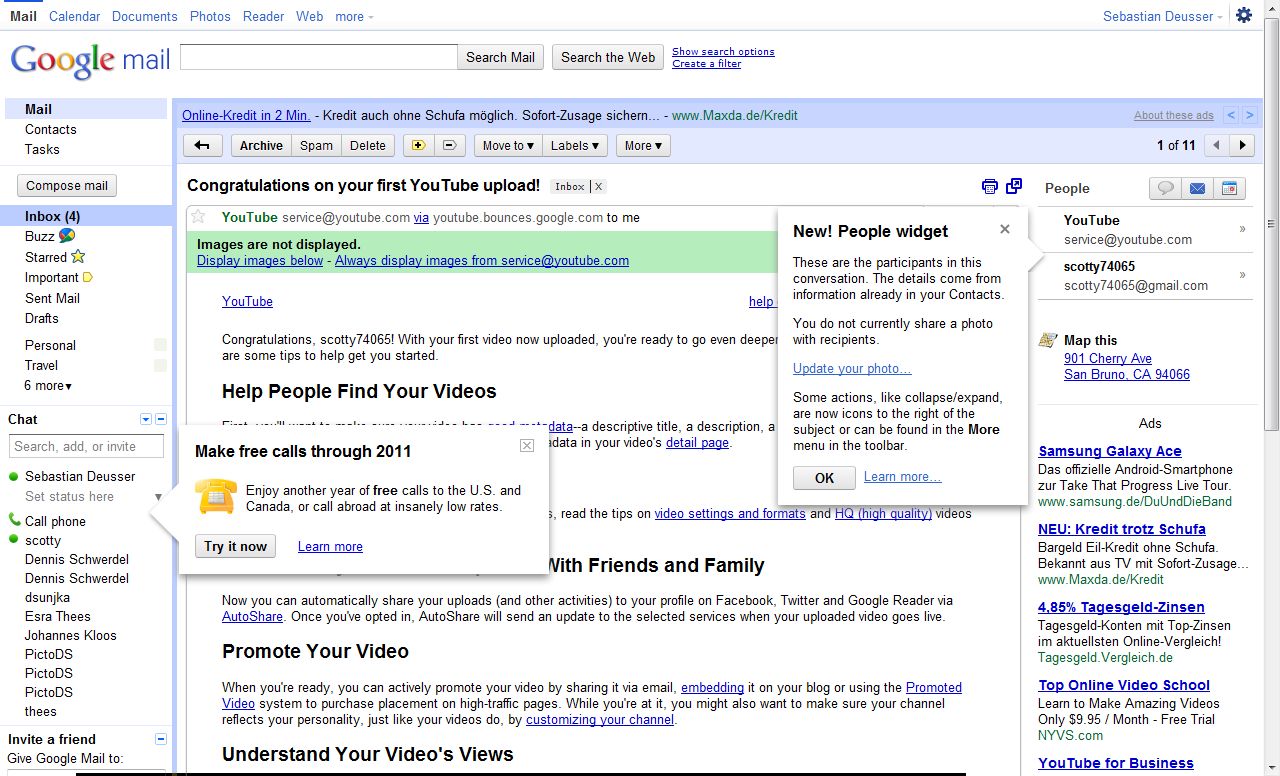Collapse the Chat section minus icon
The width and height of the screenshot is (1280, 776).
point(162,419)
